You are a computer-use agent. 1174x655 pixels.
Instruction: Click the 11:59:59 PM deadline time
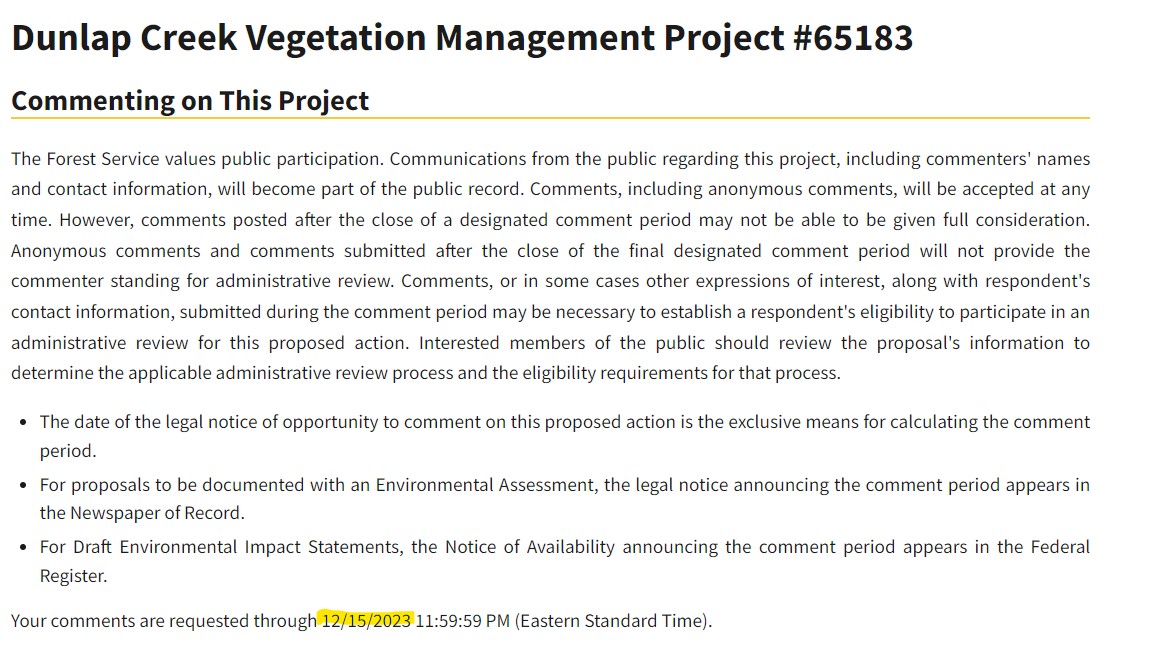[x=463, y=621]
